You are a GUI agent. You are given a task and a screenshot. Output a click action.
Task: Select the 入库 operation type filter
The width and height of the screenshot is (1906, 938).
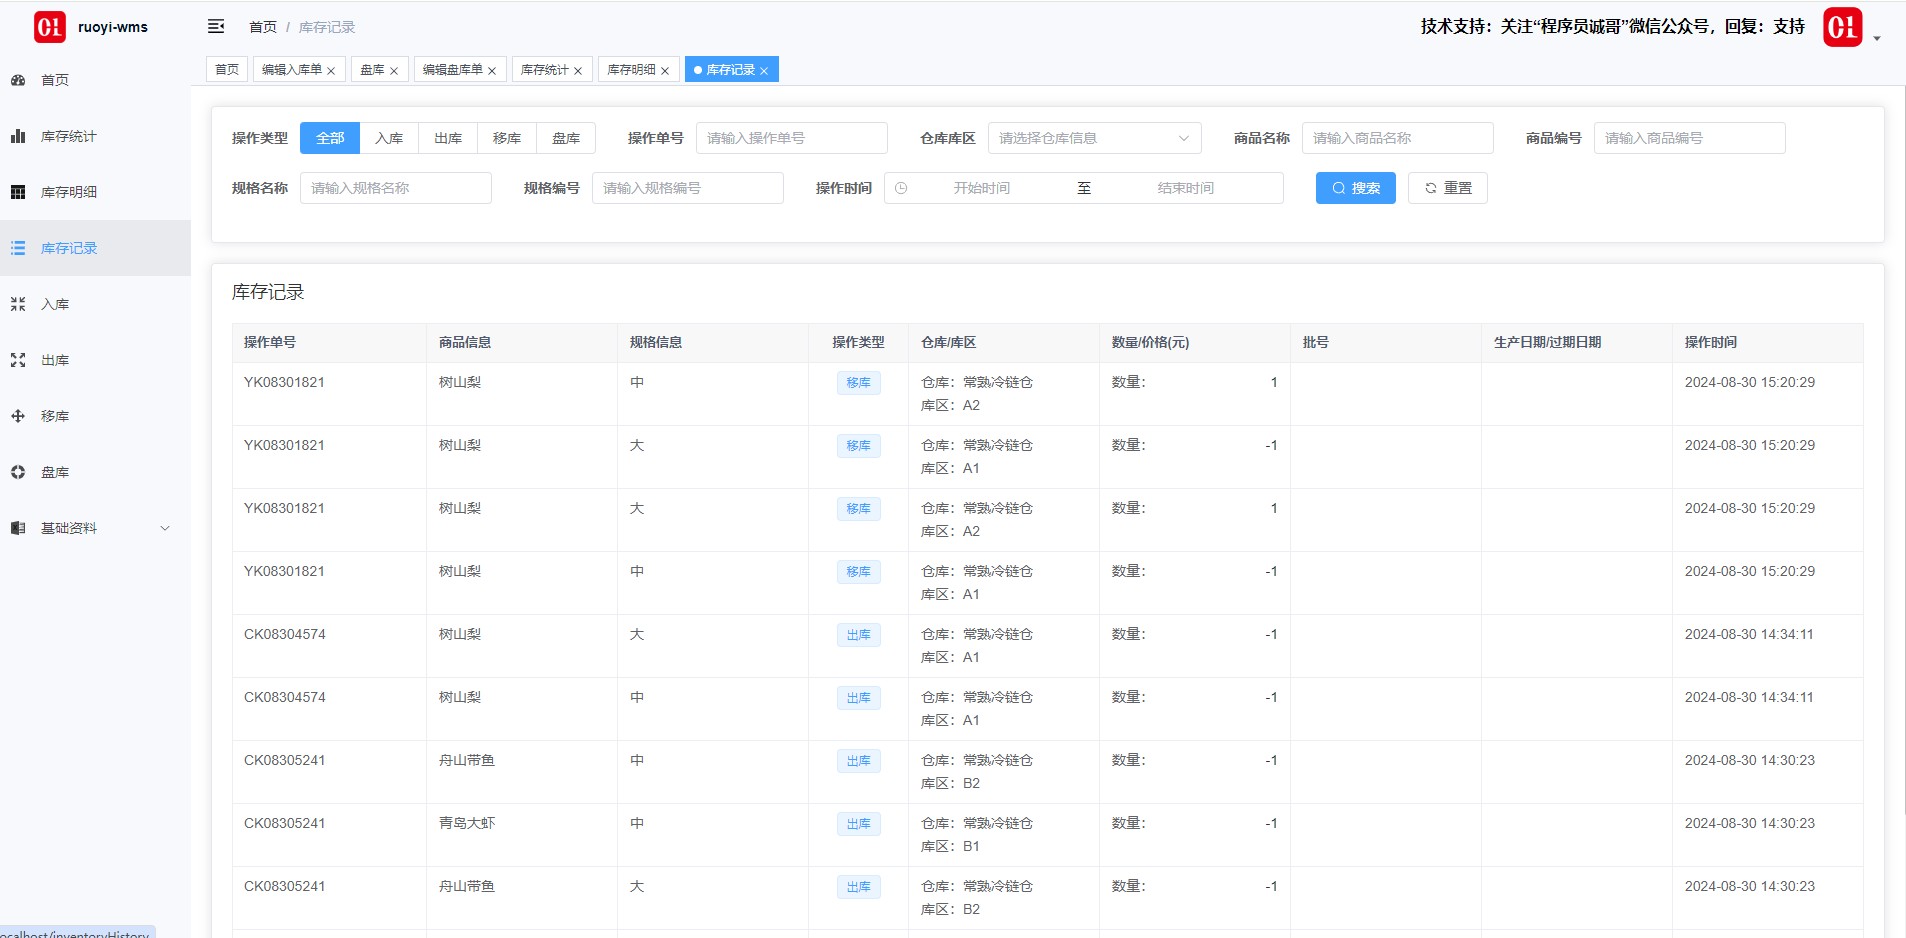389,138
